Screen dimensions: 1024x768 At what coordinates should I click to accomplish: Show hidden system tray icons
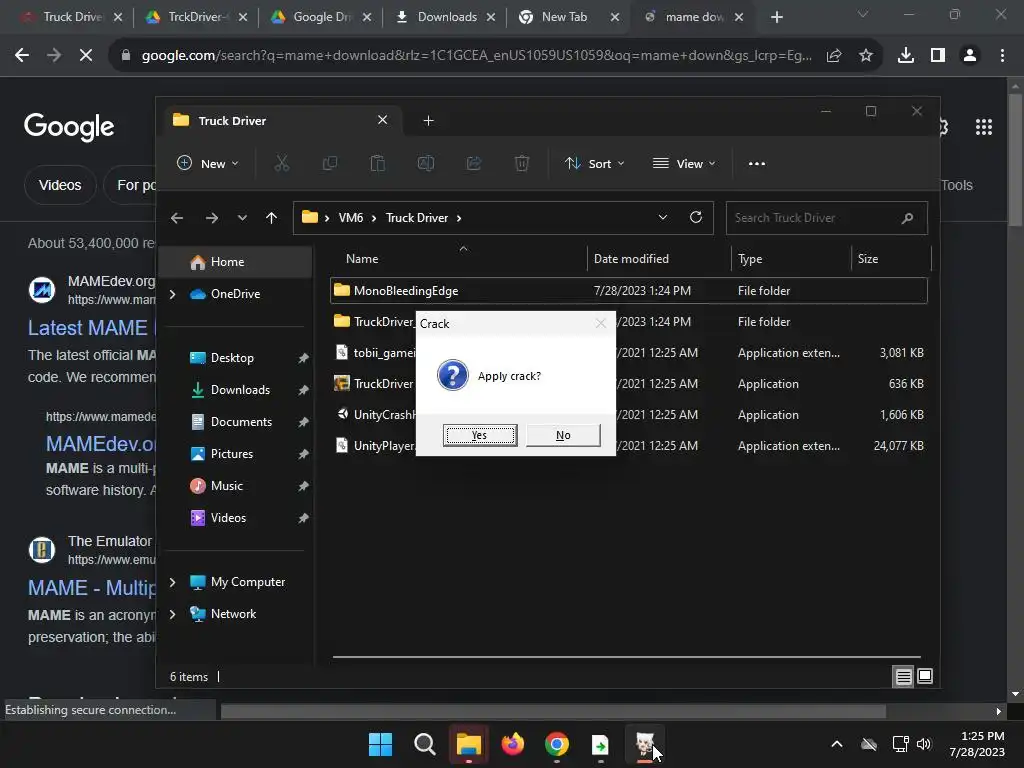837,744
